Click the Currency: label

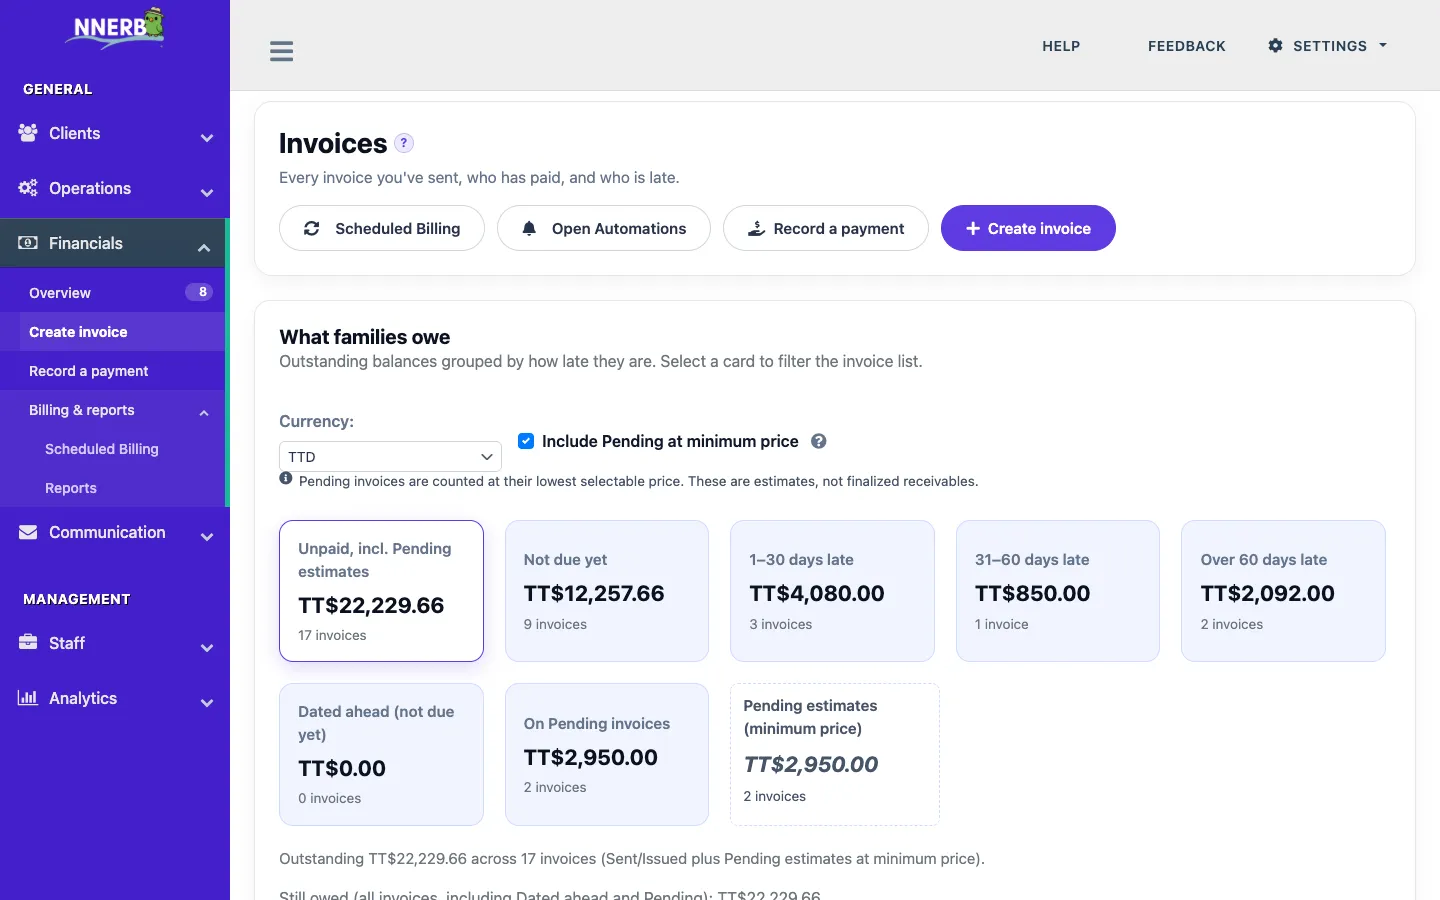(316, 421)
